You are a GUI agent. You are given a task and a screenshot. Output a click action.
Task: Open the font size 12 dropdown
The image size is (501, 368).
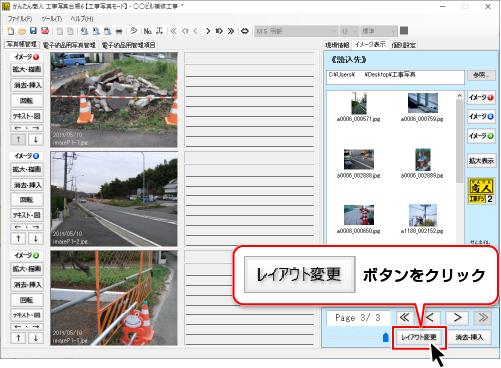point(349,31)
